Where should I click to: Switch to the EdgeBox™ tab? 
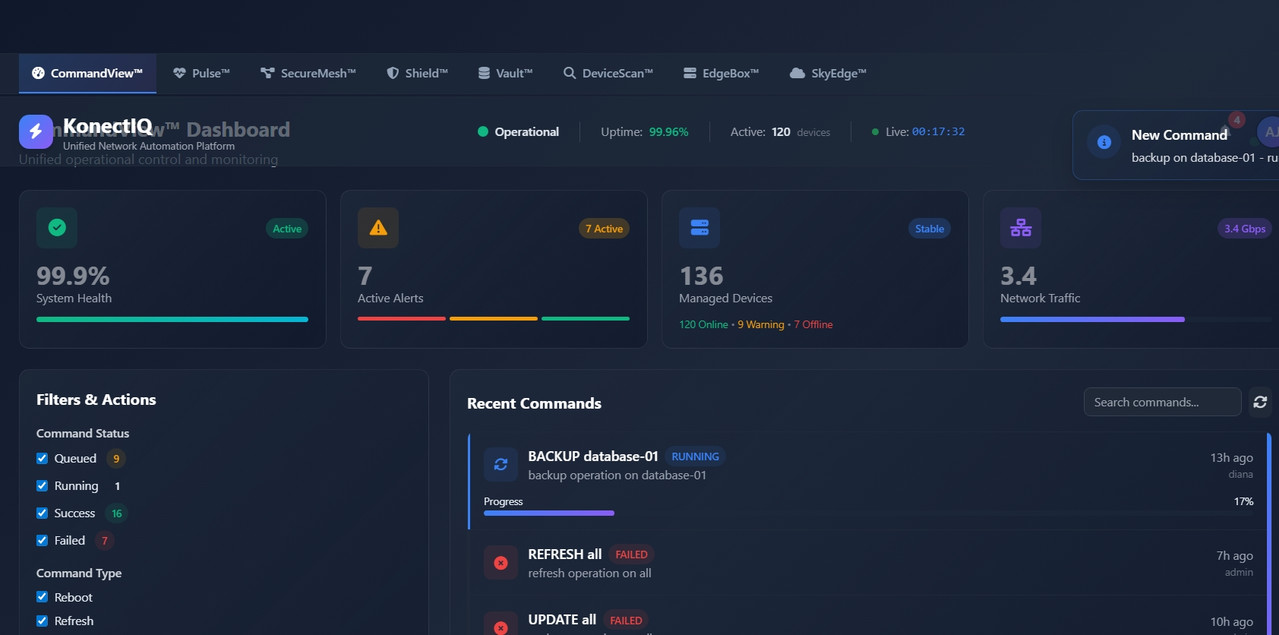click(x=721, y=73)
